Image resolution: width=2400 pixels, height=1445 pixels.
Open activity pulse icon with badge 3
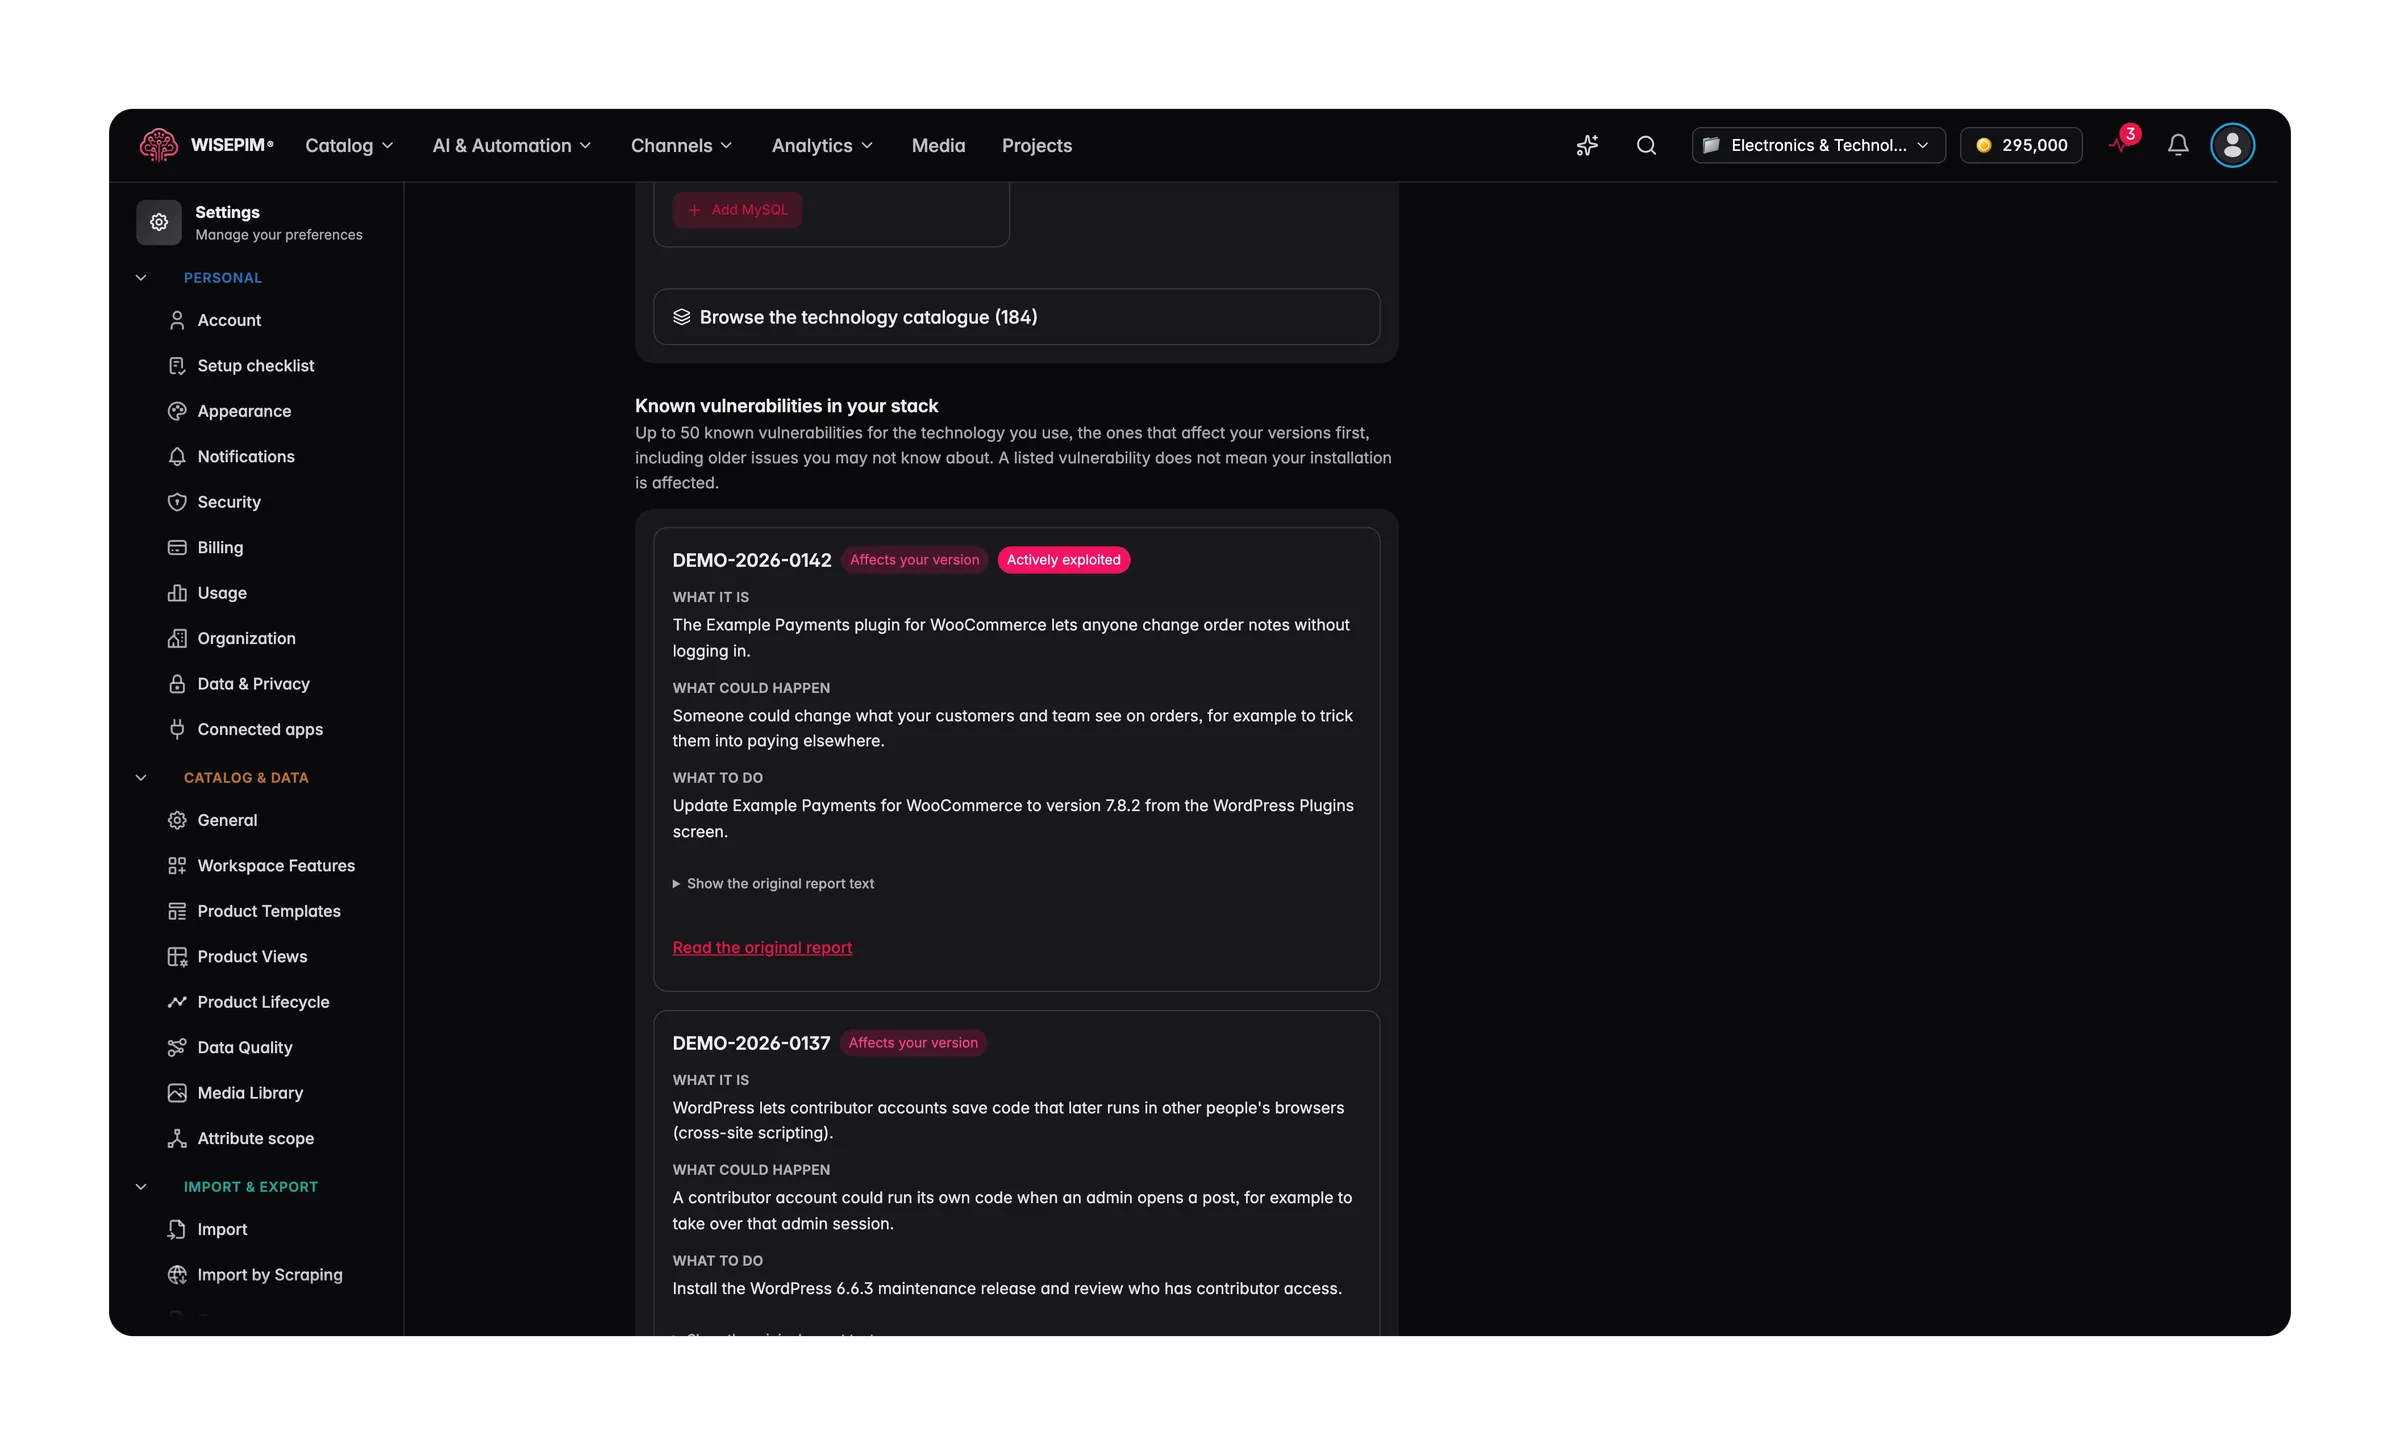click(2122, 144)
